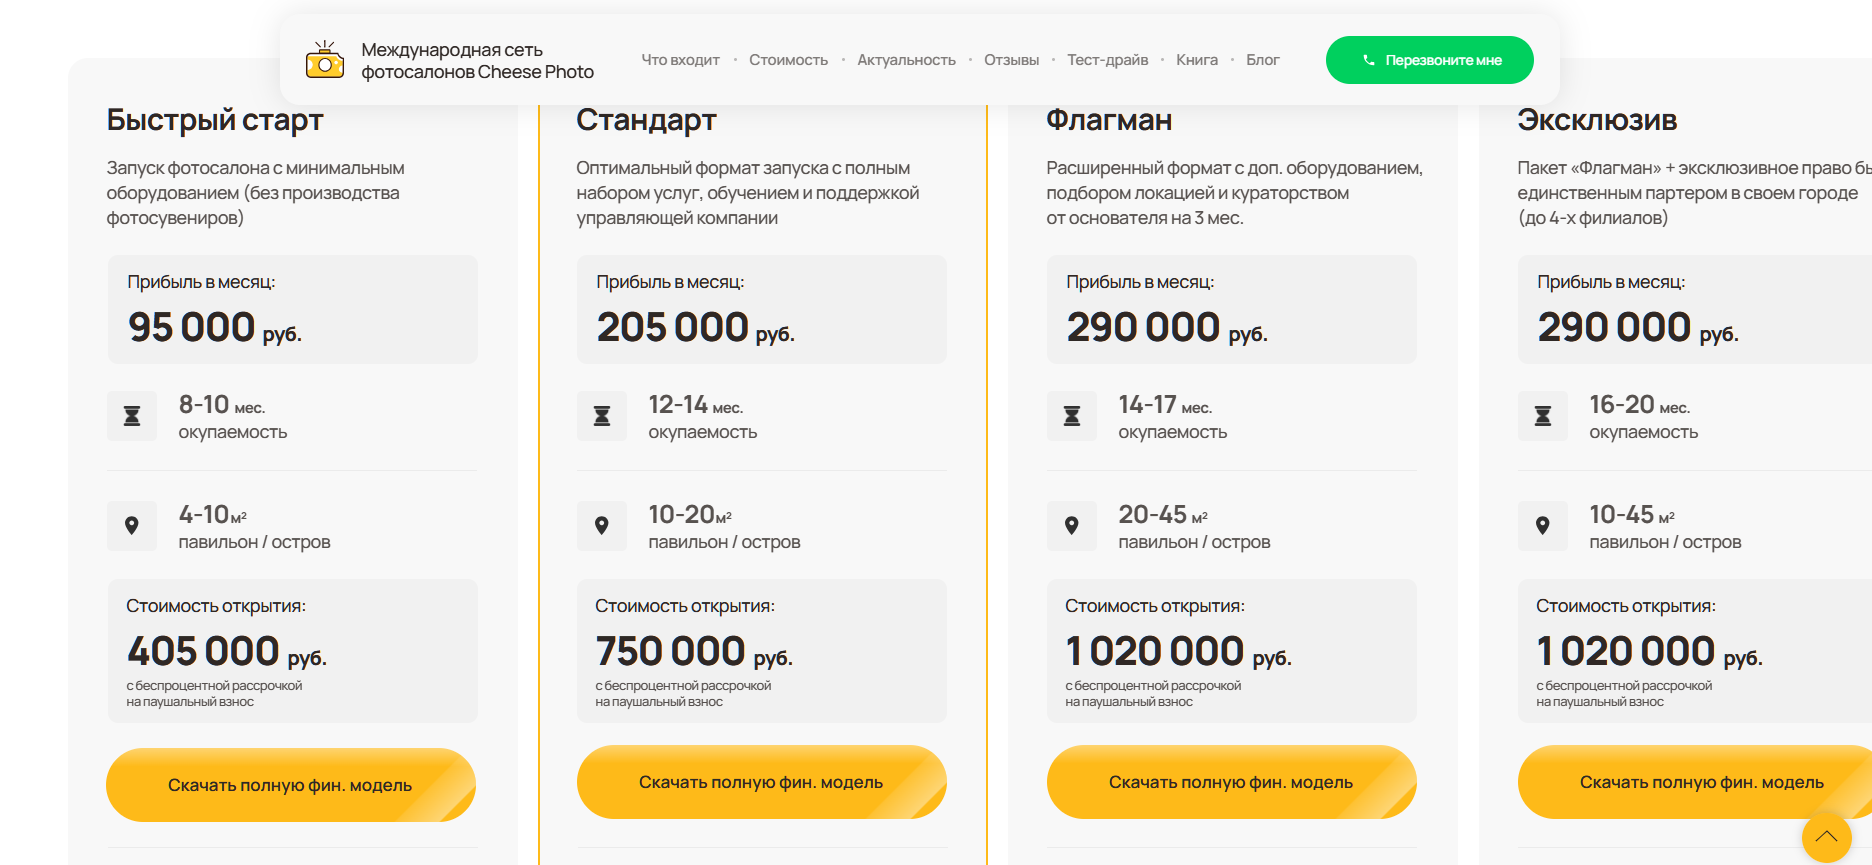
Task: Click hourglass payback icon in Быстрый старт card
Action: (132, 416)
